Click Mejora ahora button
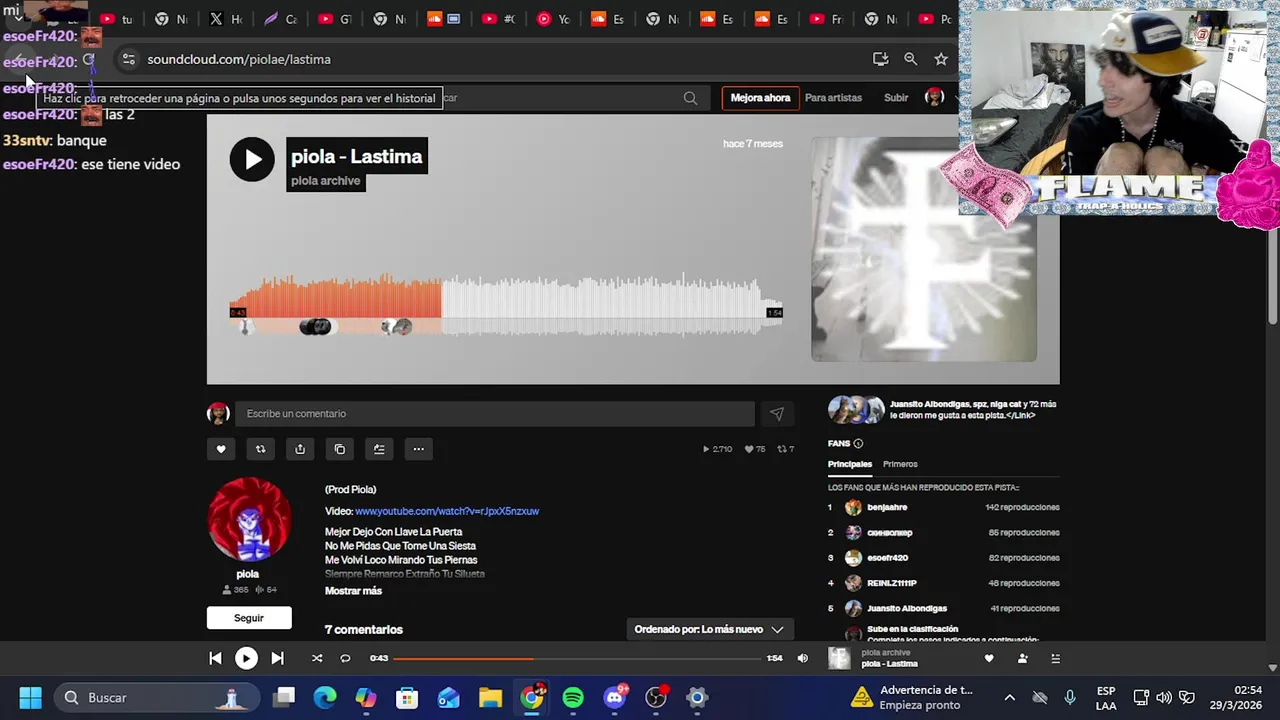The width and height of the screenshot is (1280, 720). [760, 98]
